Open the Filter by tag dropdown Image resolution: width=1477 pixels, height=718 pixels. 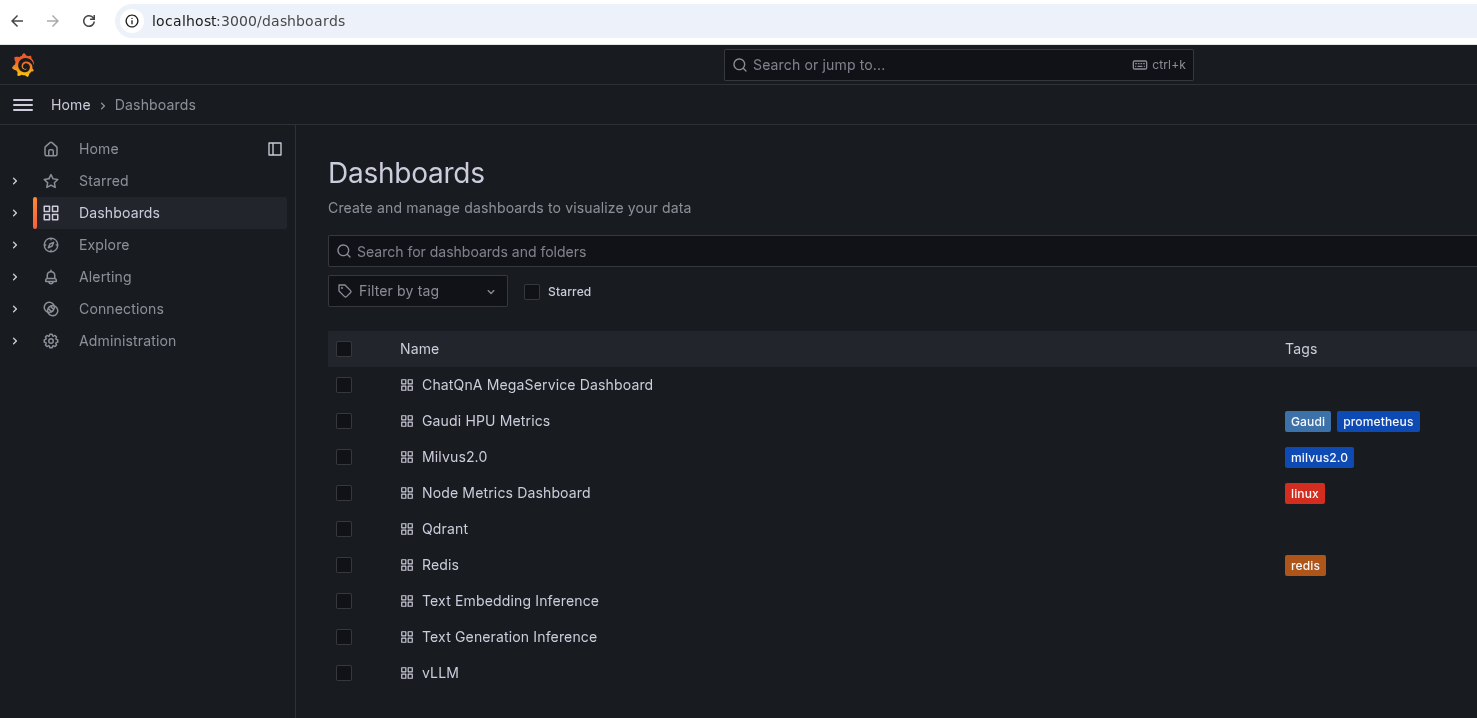418,291
